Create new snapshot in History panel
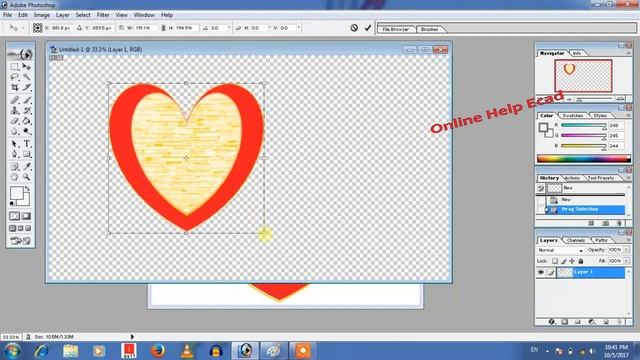This screenshot has height=360, width=640. [605, 223]
